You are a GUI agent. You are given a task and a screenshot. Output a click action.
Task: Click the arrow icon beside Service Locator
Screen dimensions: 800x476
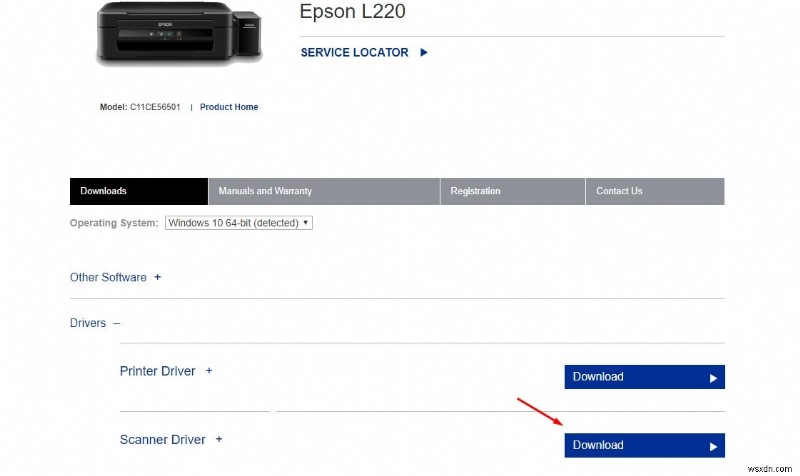[x=423, y=53]
